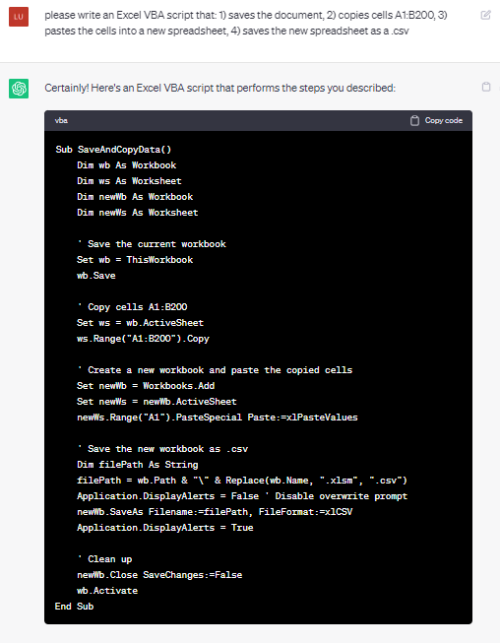Click the green ChatGPT logo avatar
500x643 pixels.
(19, 89)
